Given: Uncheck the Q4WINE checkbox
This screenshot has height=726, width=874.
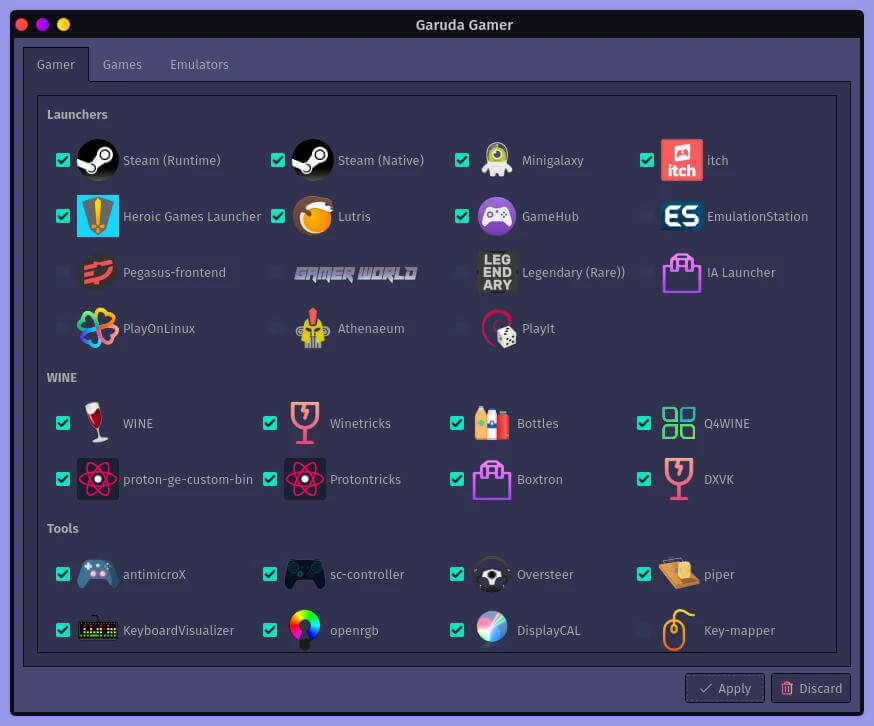Looking at the screenshot, I should [x=644, y=423].
